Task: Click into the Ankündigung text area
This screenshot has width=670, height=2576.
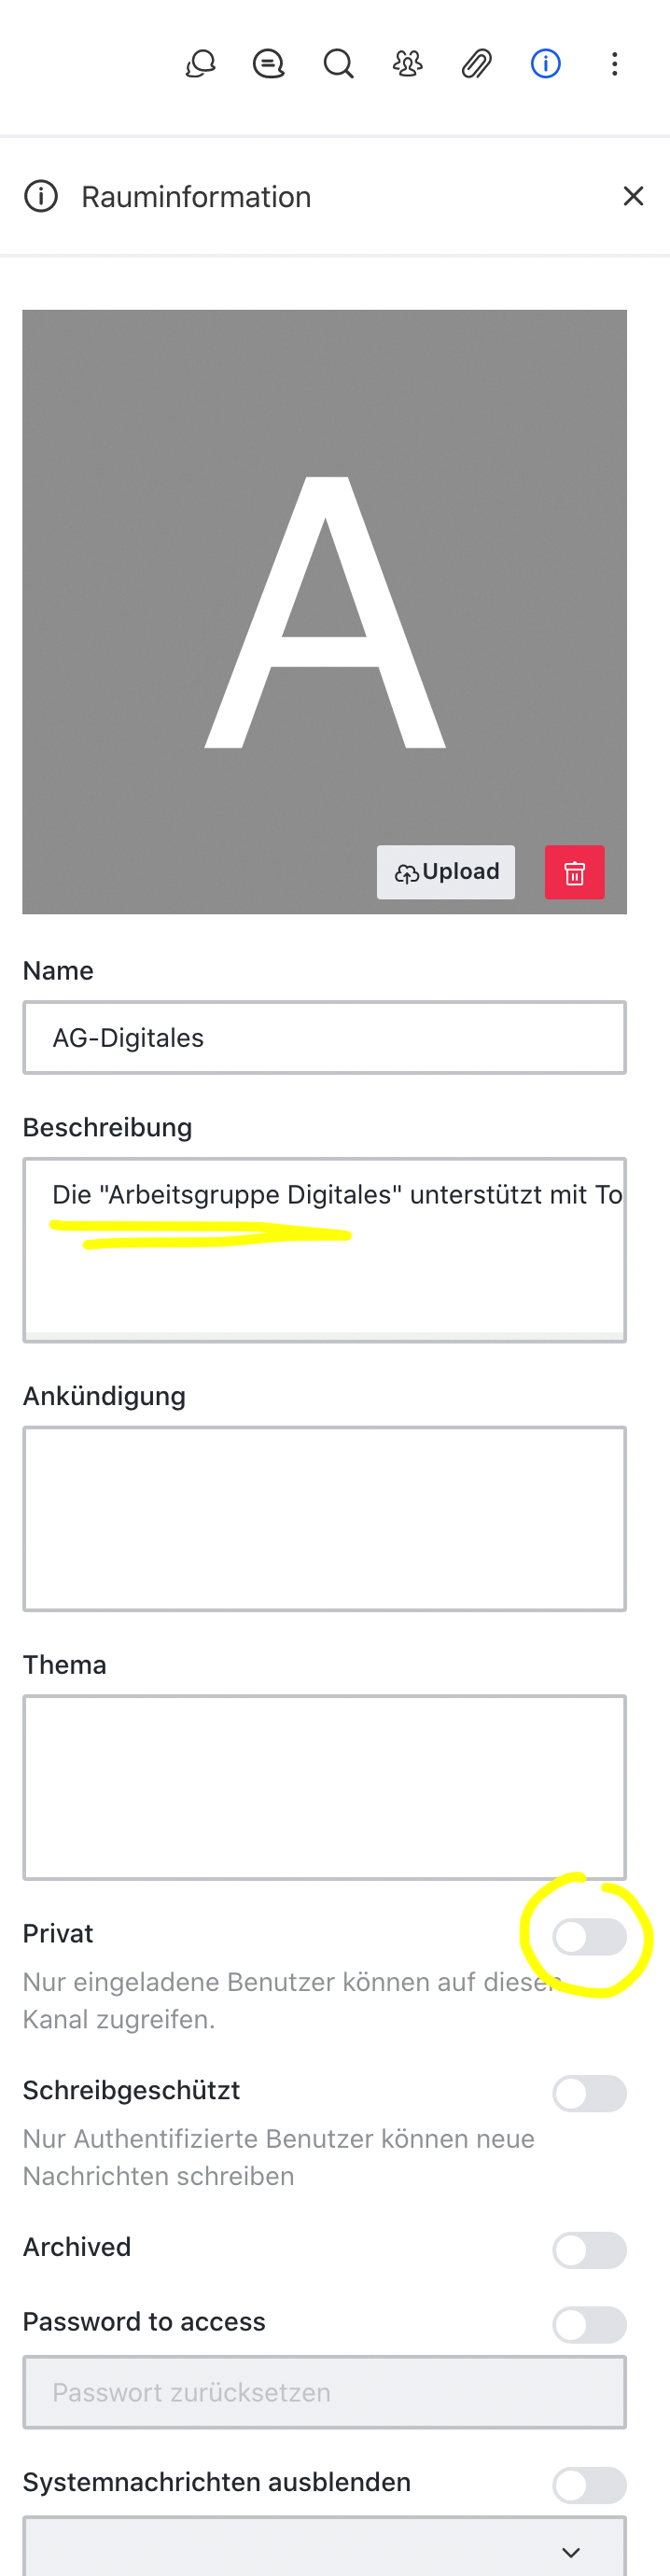Action: click(324, 1518)
